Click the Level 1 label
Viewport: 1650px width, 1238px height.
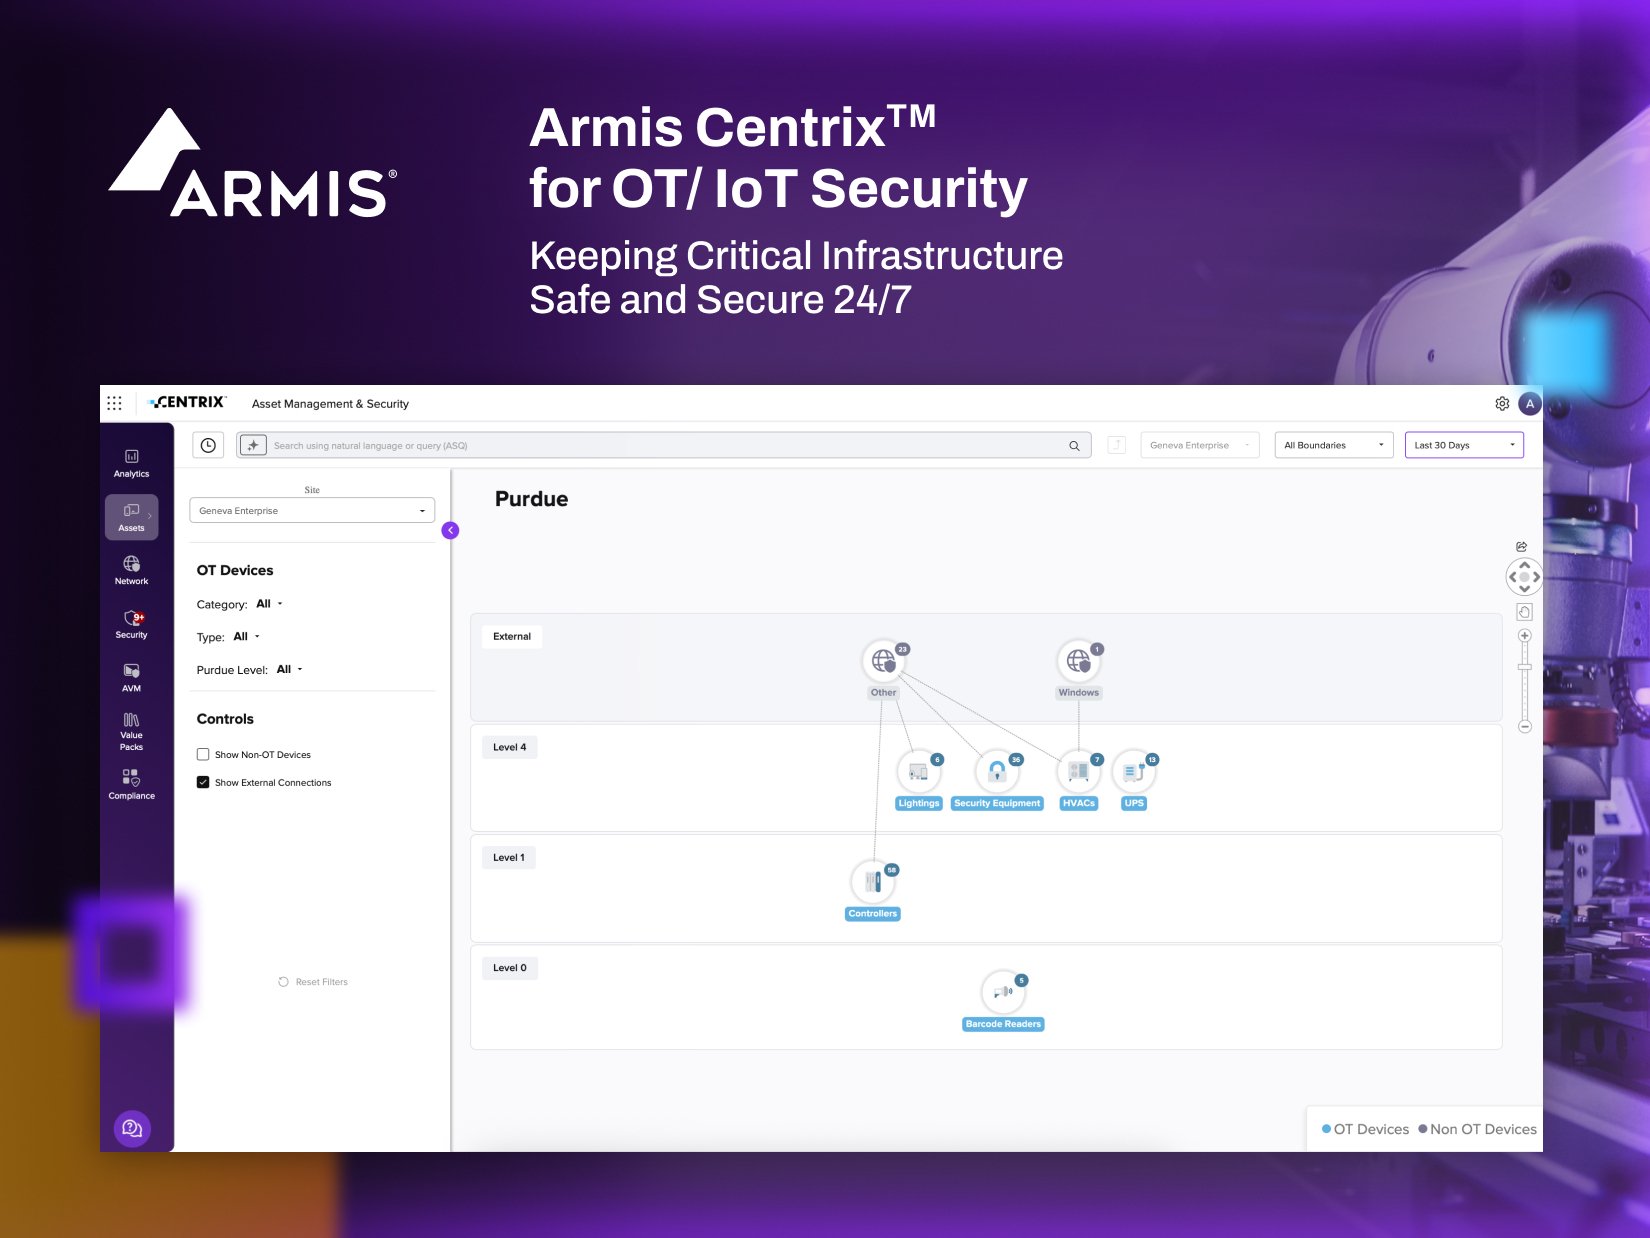(x=509, y=857)
